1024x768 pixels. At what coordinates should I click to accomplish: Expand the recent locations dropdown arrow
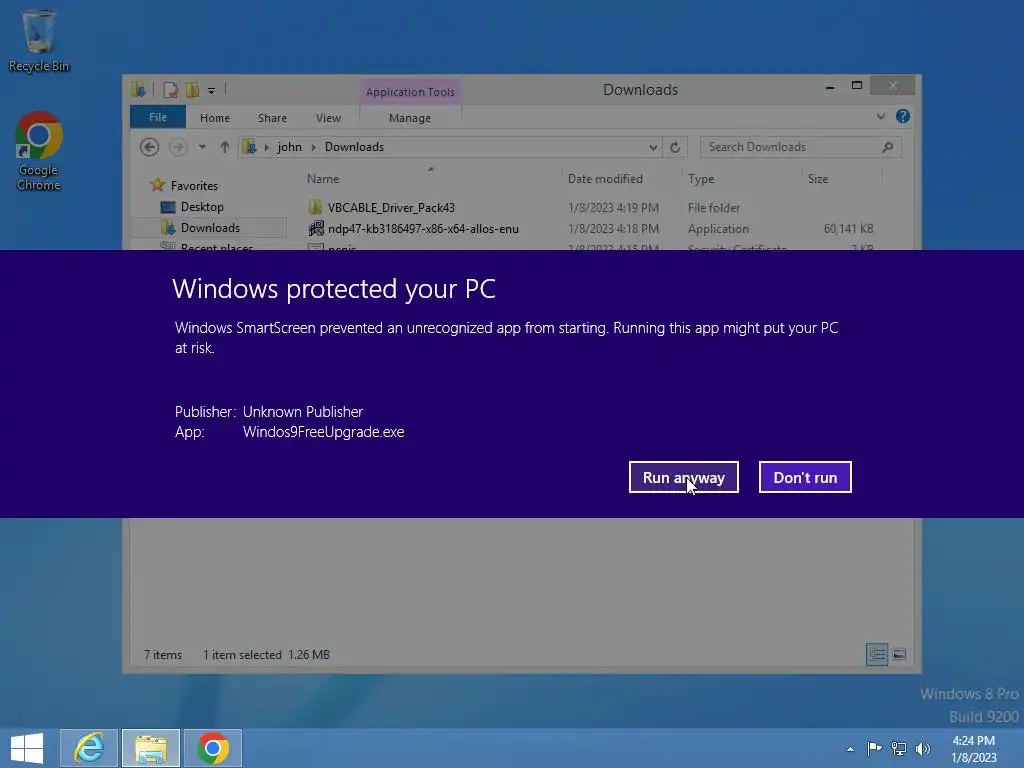tap(202, 147)
